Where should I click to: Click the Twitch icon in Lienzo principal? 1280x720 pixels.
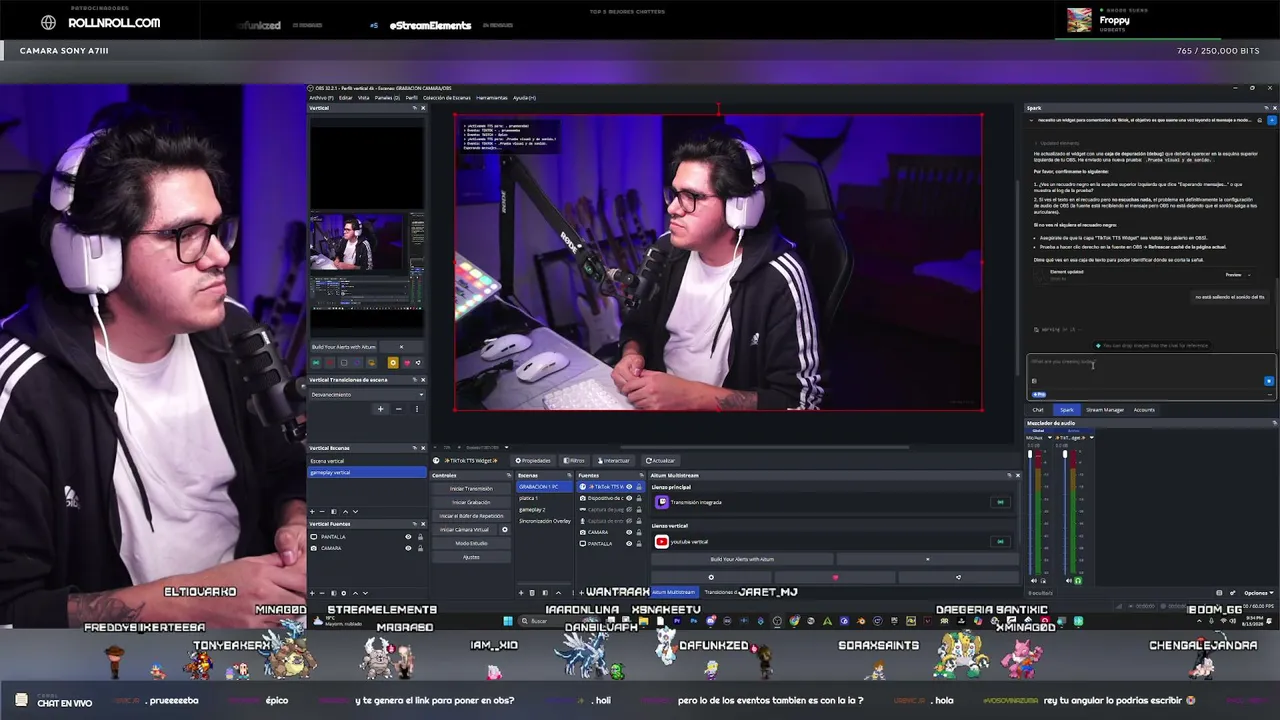pos(661,502)
